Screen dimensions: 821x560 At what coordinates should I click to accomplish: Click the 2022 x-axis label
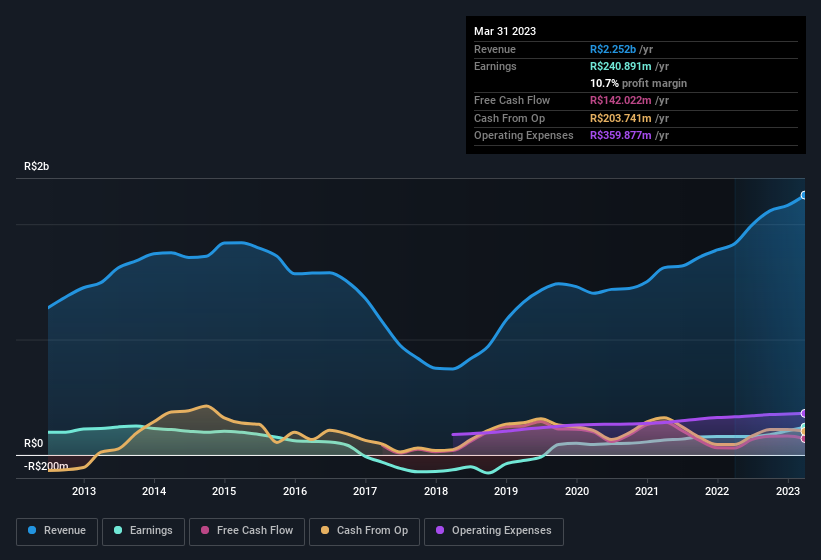pos(717,491)
